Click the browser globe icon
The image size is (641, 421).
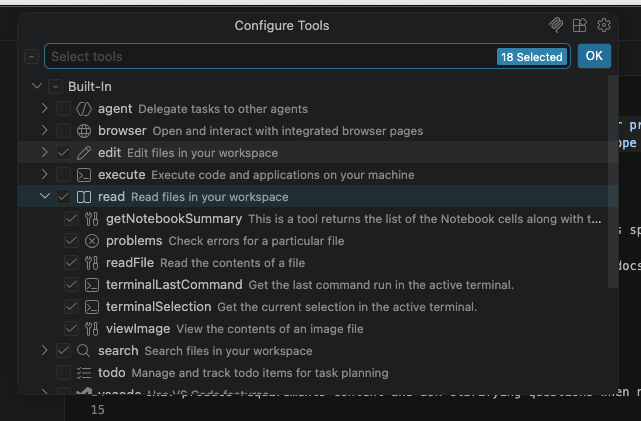tap(84, 131)
